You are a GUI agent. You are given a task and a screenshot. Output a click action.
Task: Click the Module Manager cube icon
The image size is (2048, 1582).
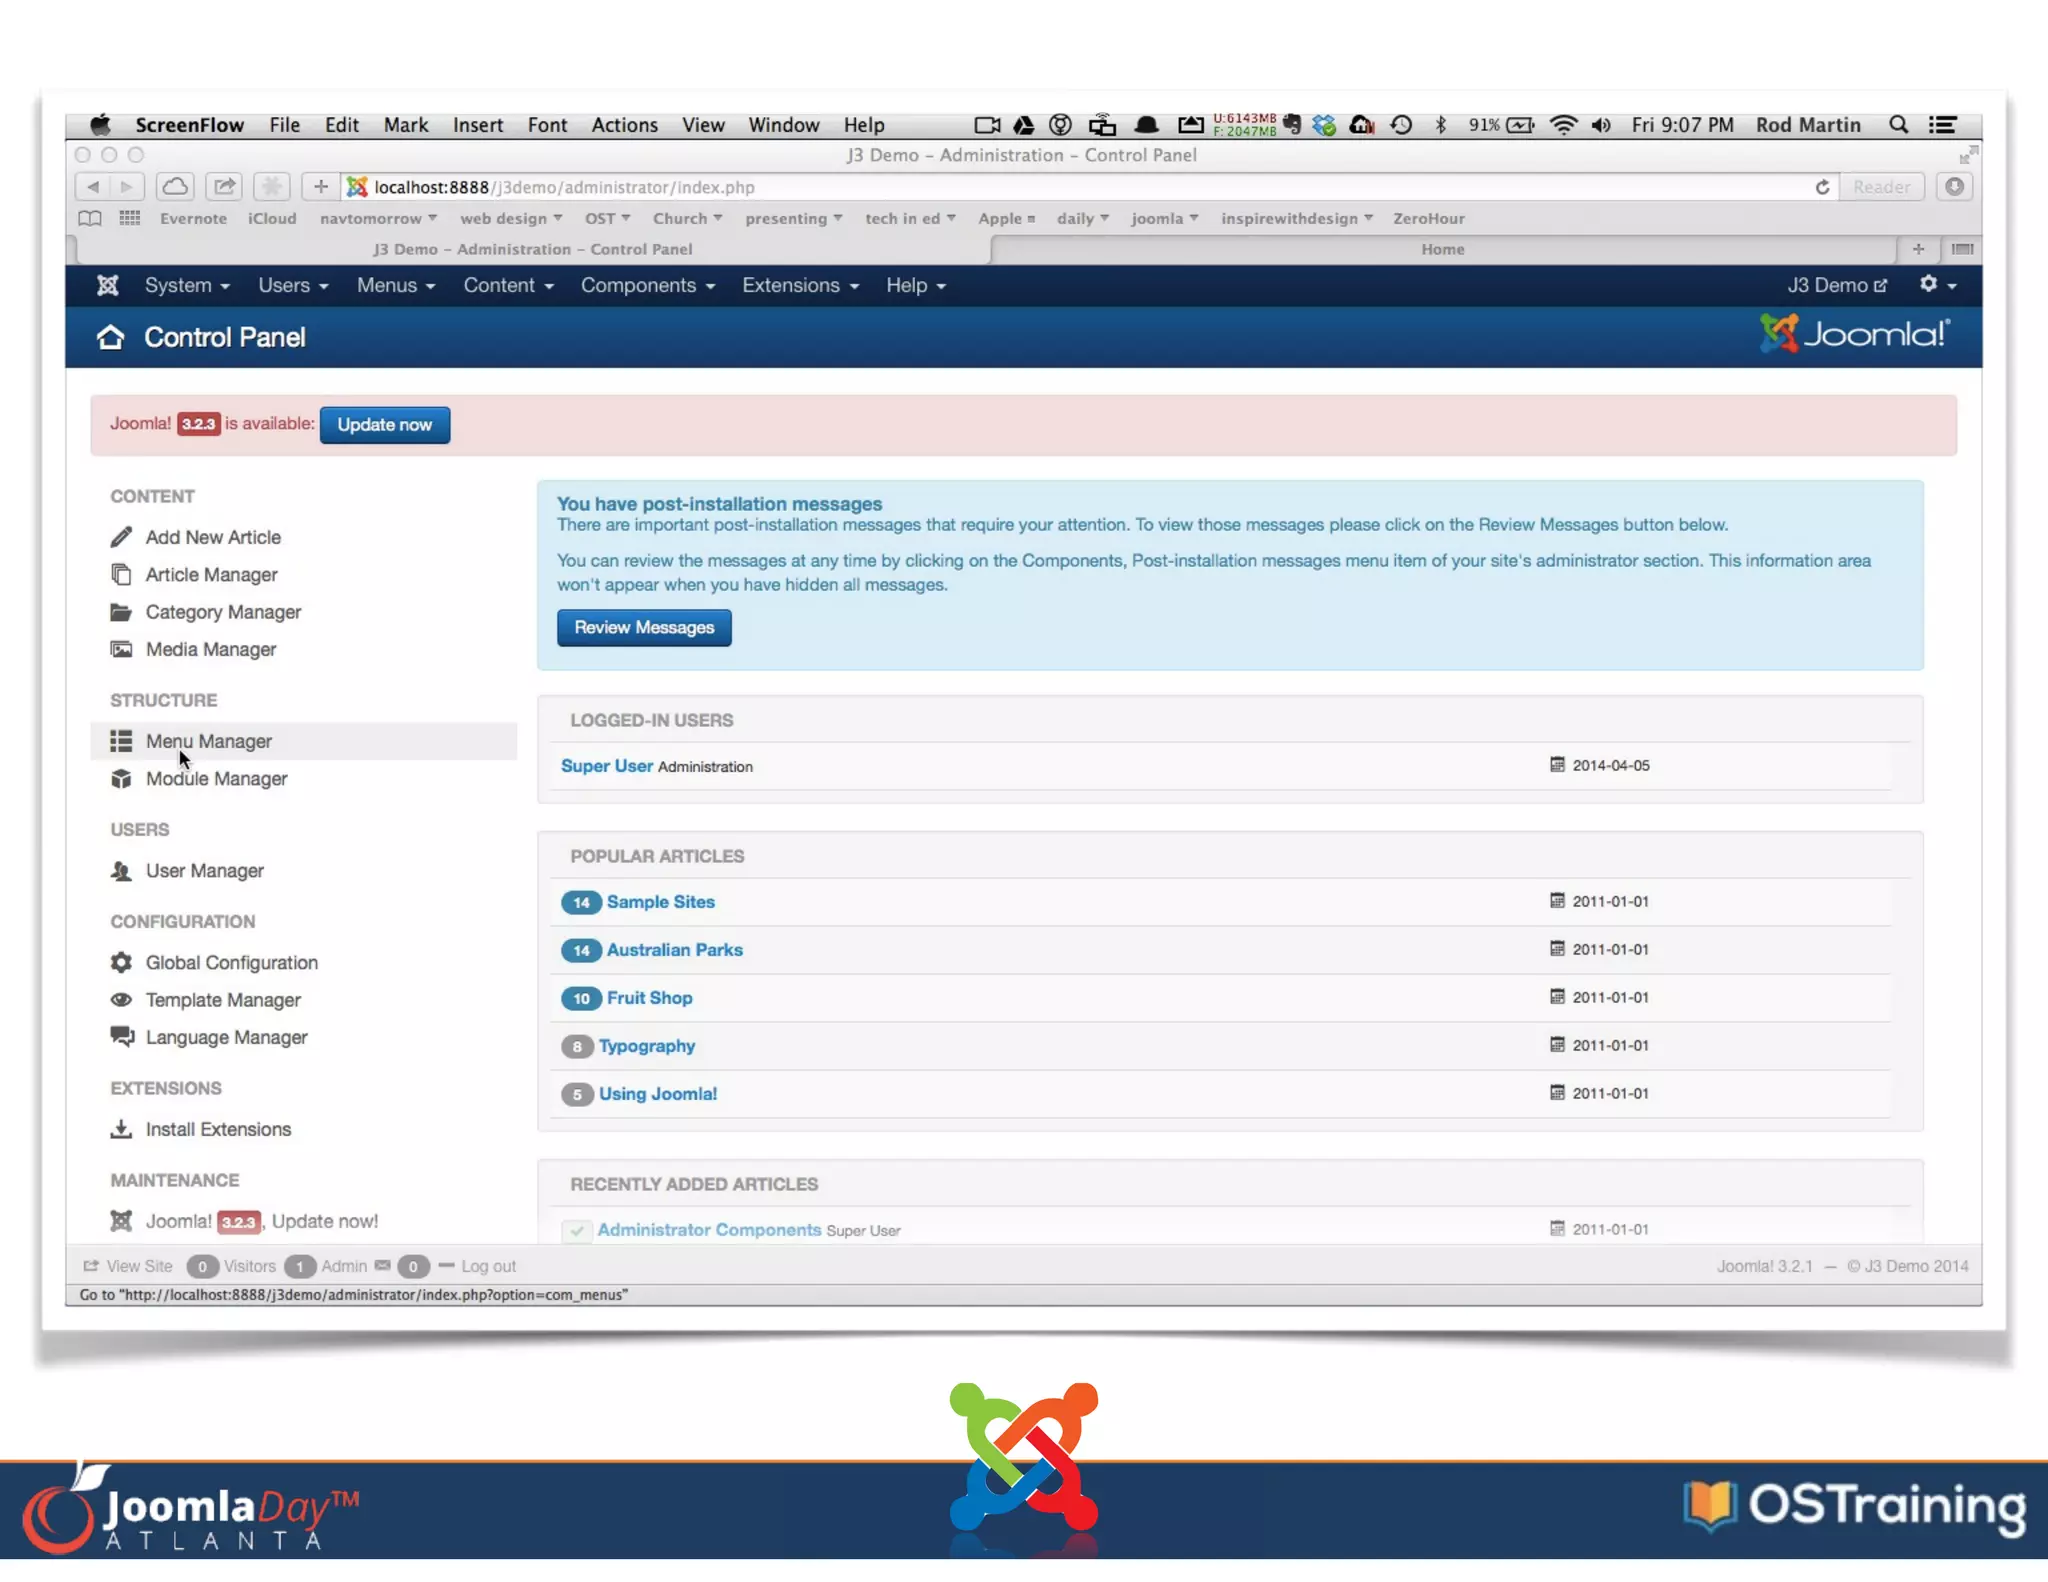tap(121, 779)
